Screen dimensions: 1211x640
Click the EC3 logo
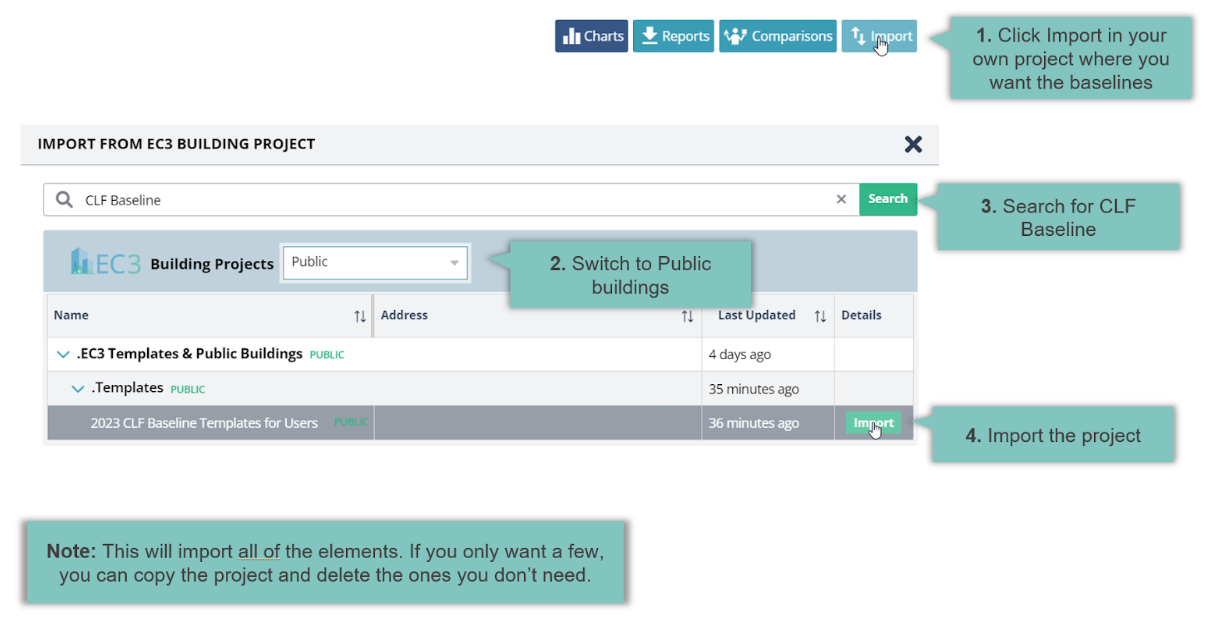click(105, 263)
